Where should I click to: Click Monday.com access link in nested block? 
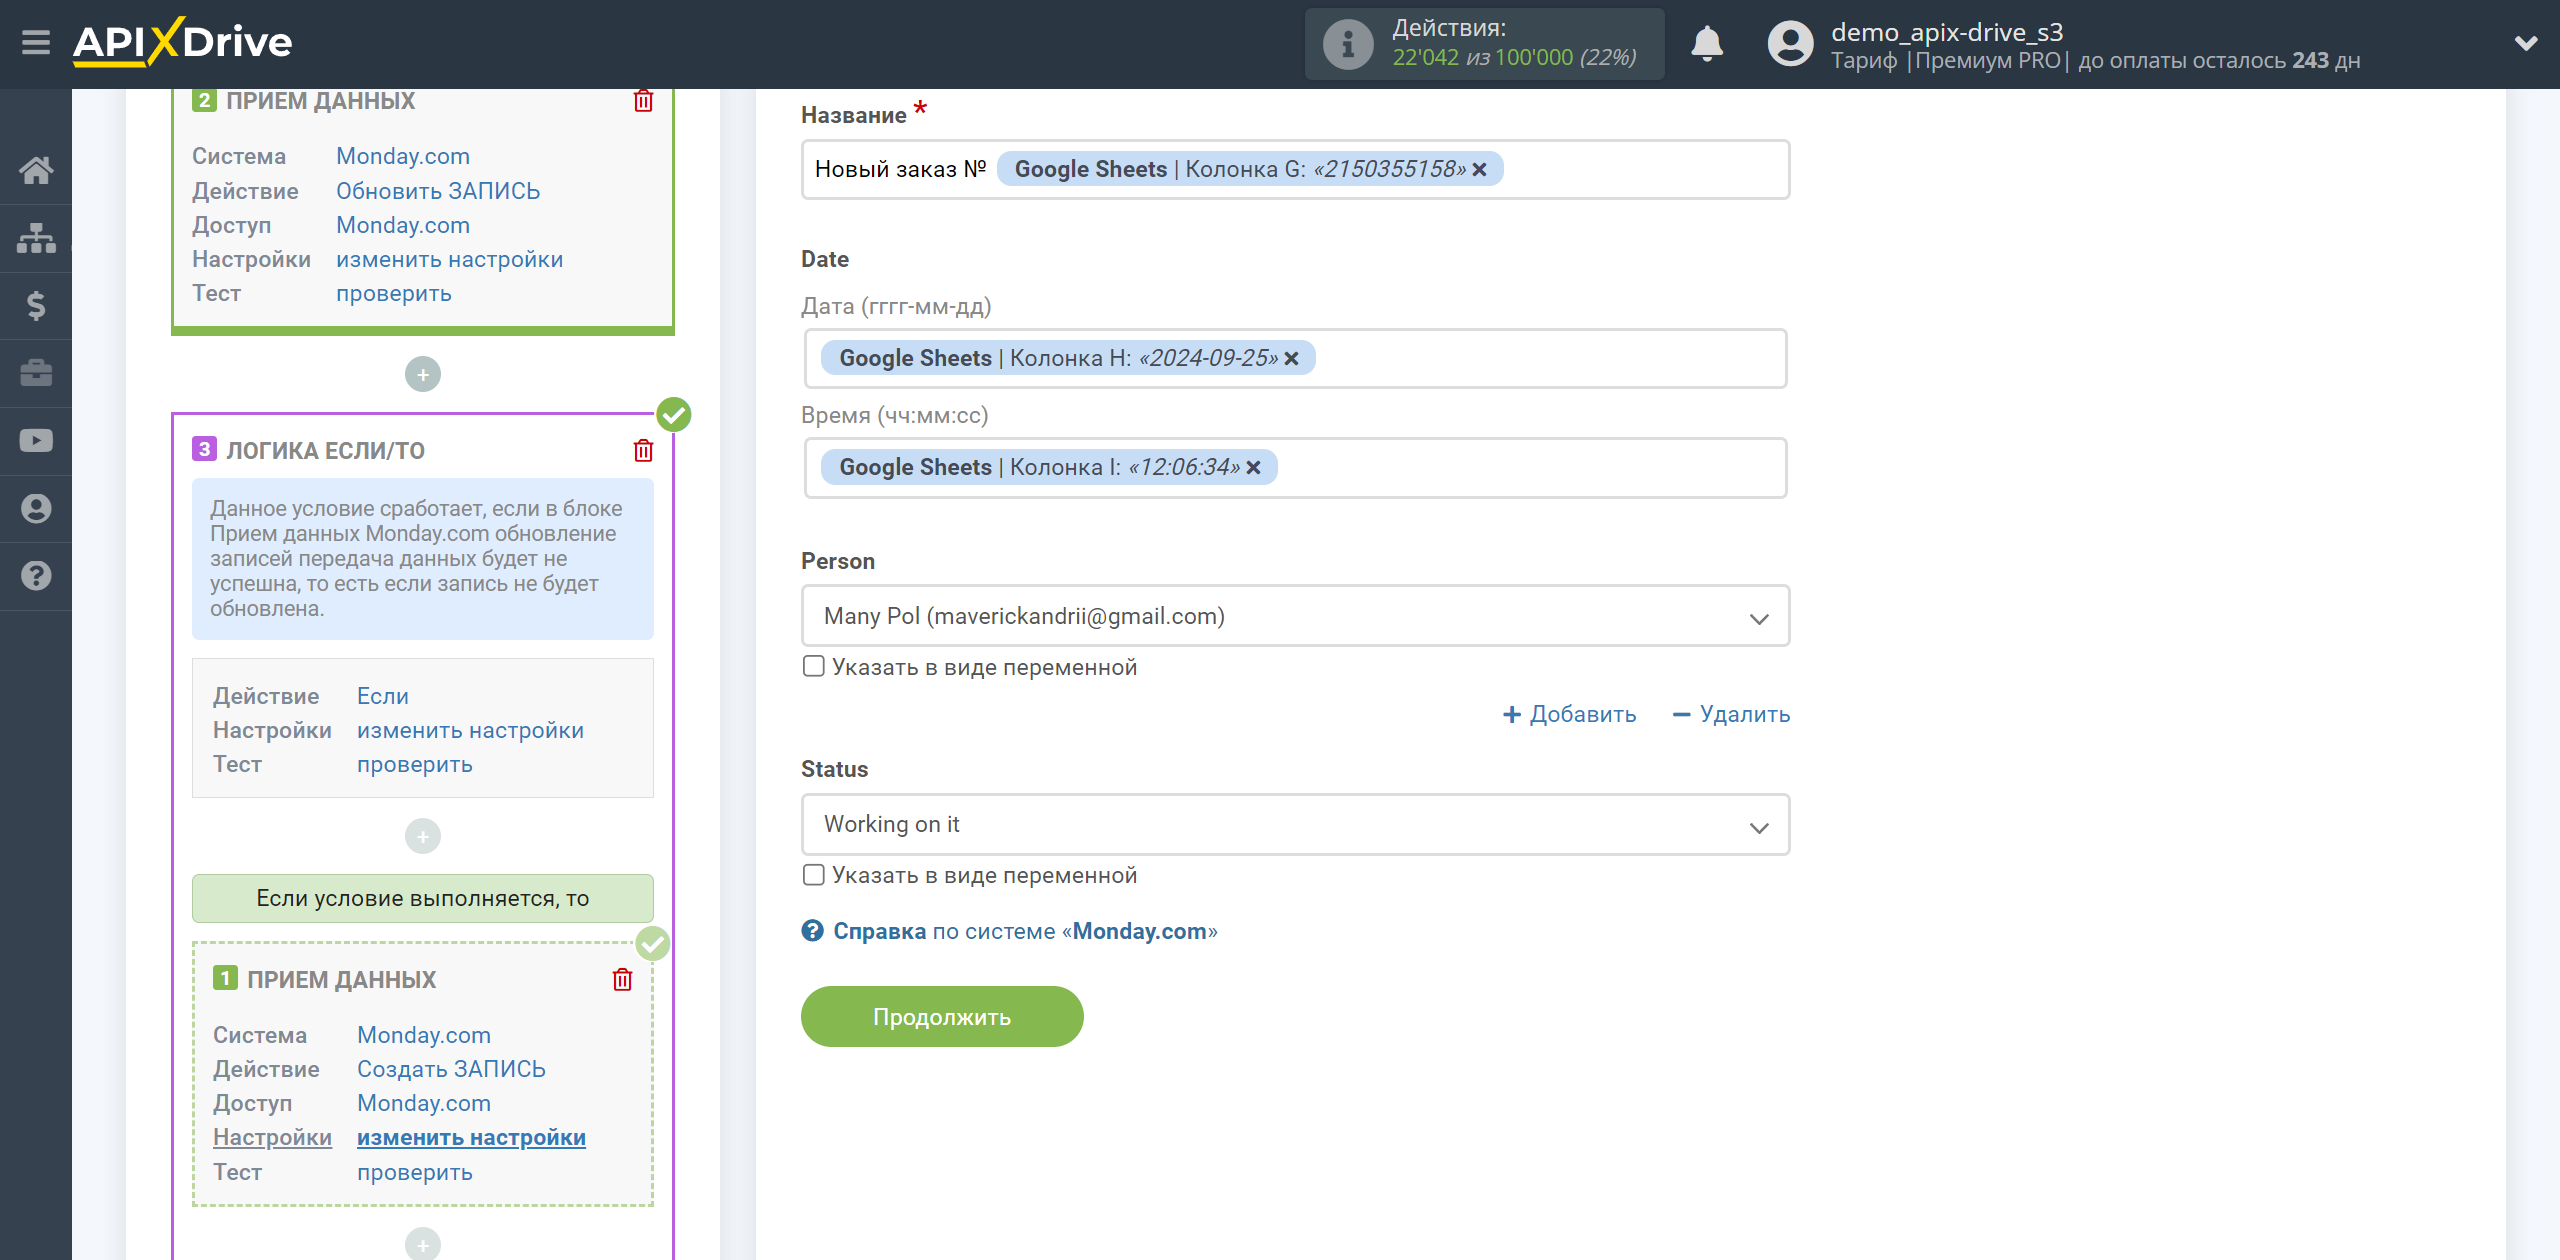click(423, 1104)
